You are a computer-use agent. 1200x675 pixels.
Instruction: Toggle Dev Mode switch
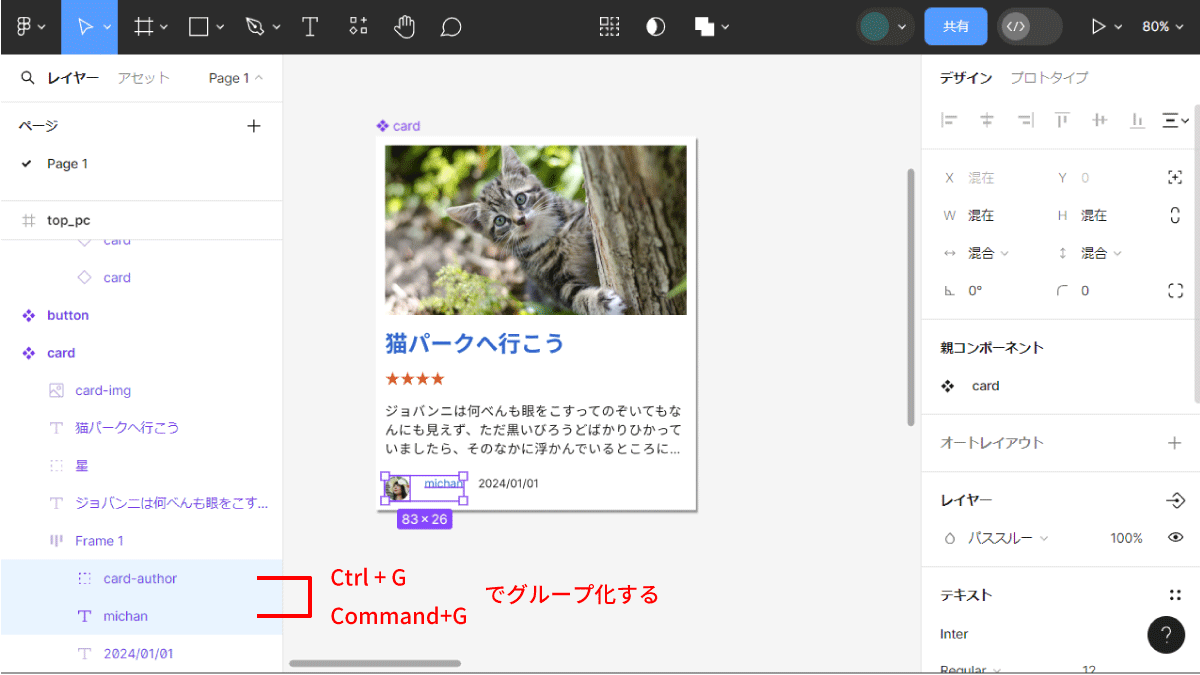point(1029,27)
